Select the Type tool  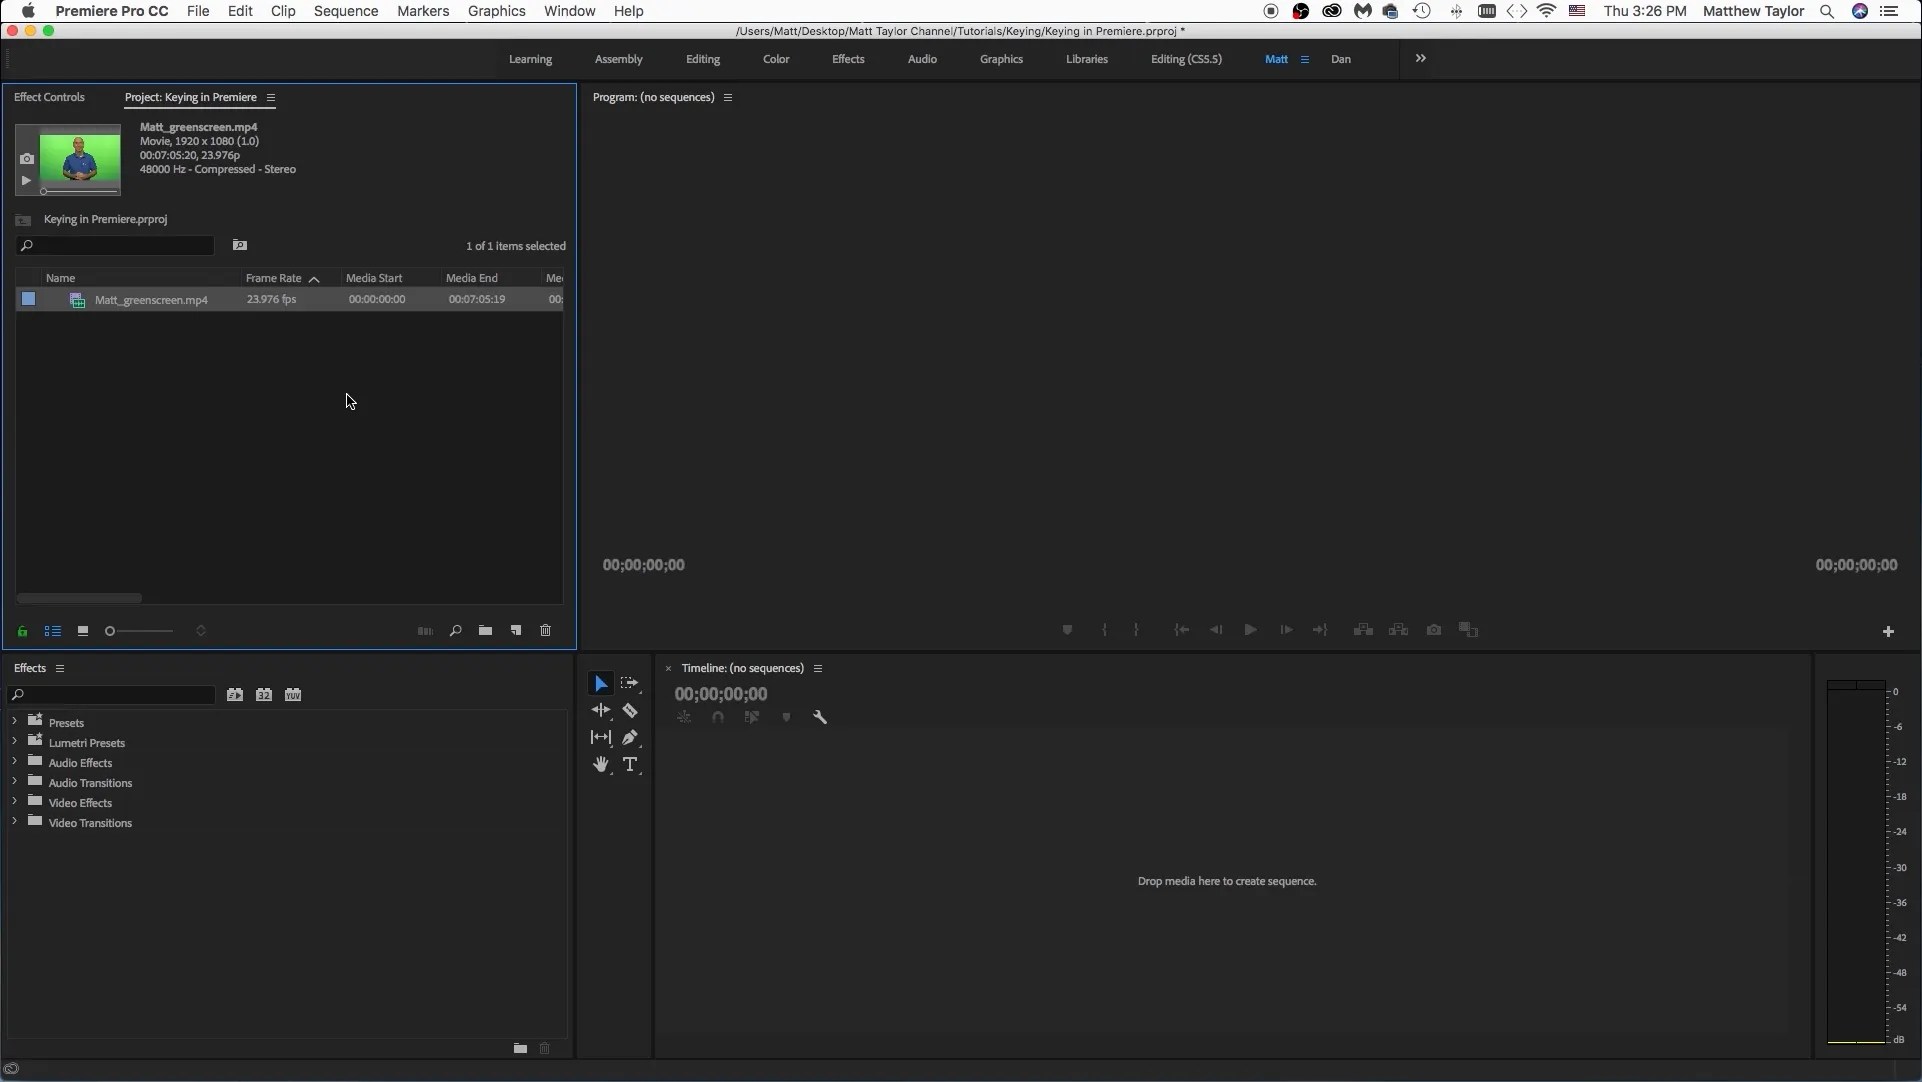click(x=630, y=764)
